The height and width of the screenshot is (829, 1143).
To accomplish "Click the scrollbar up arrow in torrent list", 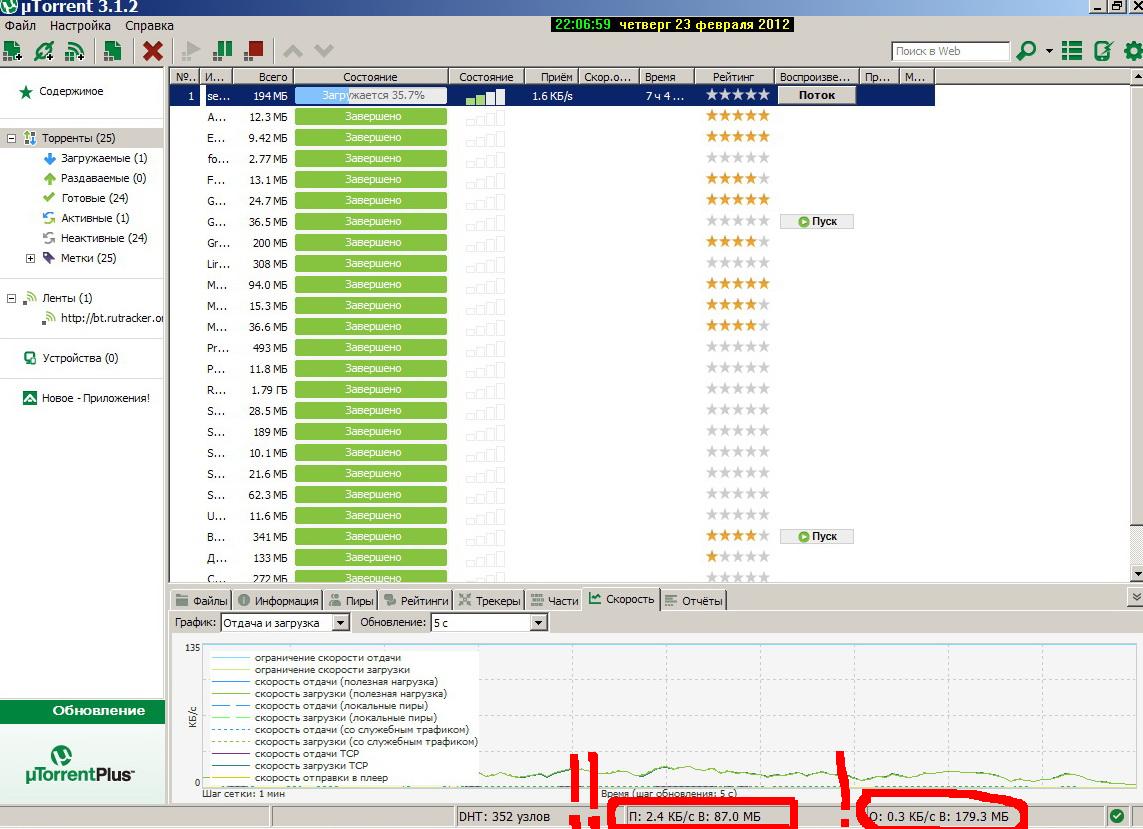I will point(1136,76).
